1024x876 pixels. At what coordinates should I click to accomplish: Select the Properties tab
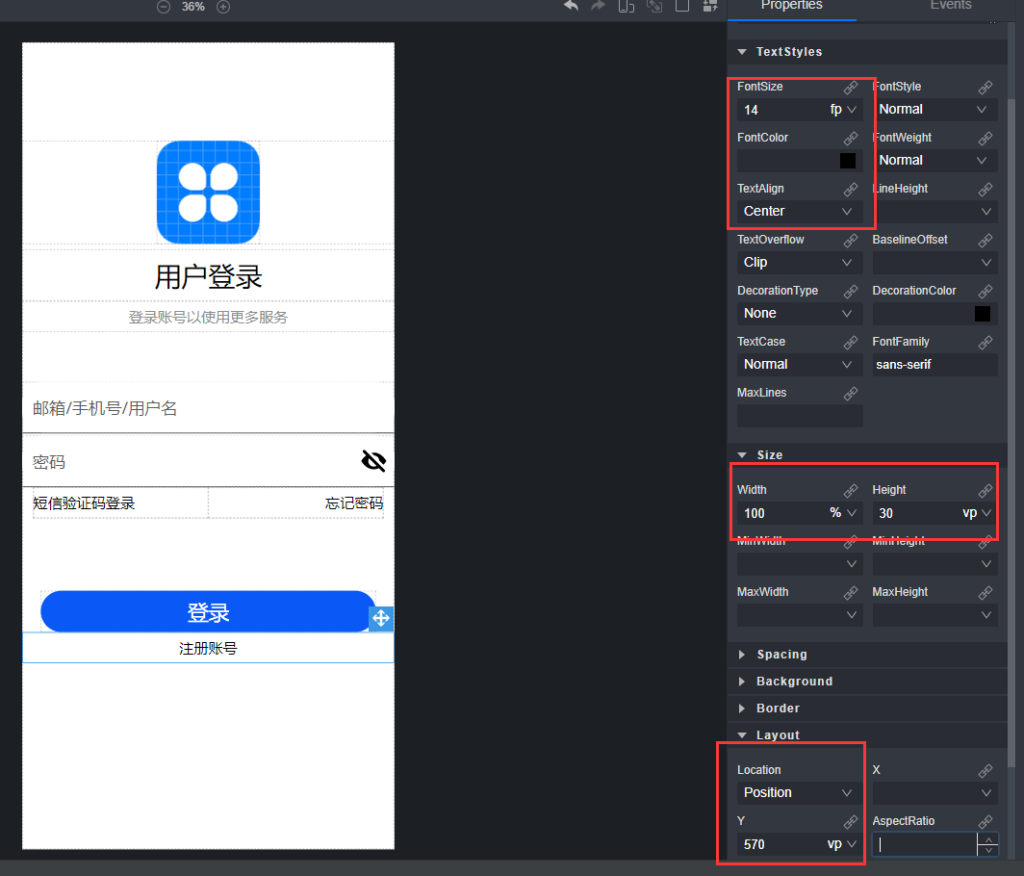[791, 6]
